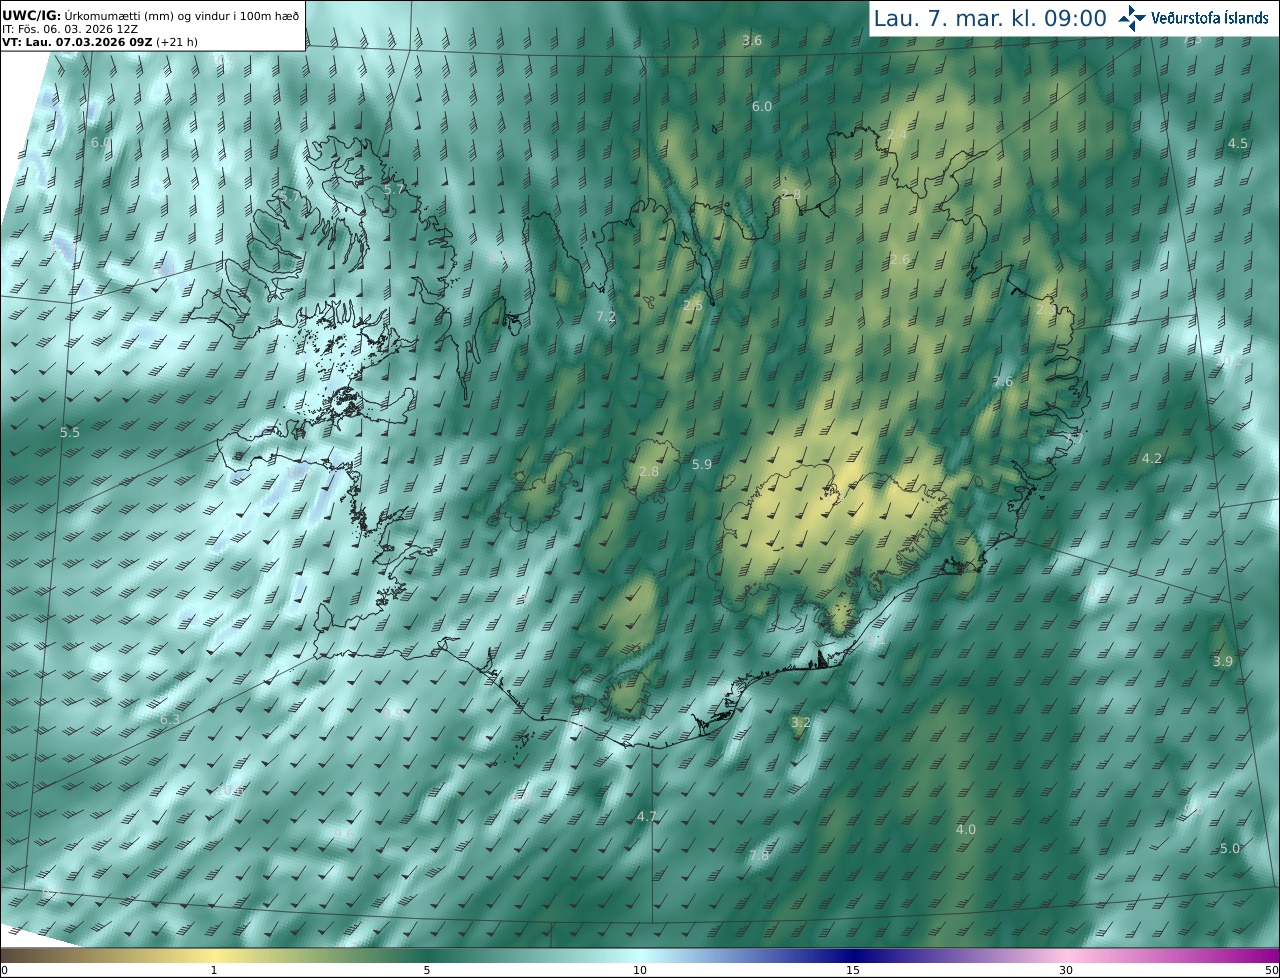Click the dark blue segment of the colour scale
The width and height of the screenshot is (1280, 978).
[853, 955]
